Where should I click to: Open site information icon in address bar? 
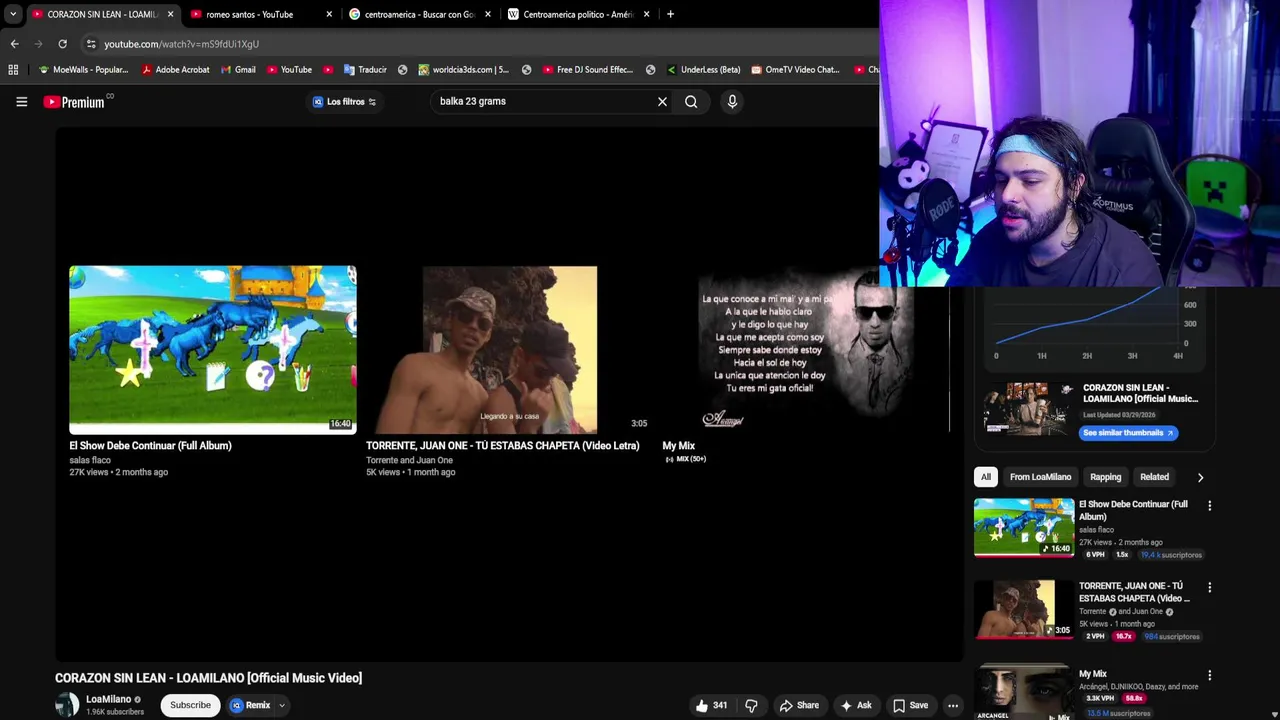[x=91, y=44]
